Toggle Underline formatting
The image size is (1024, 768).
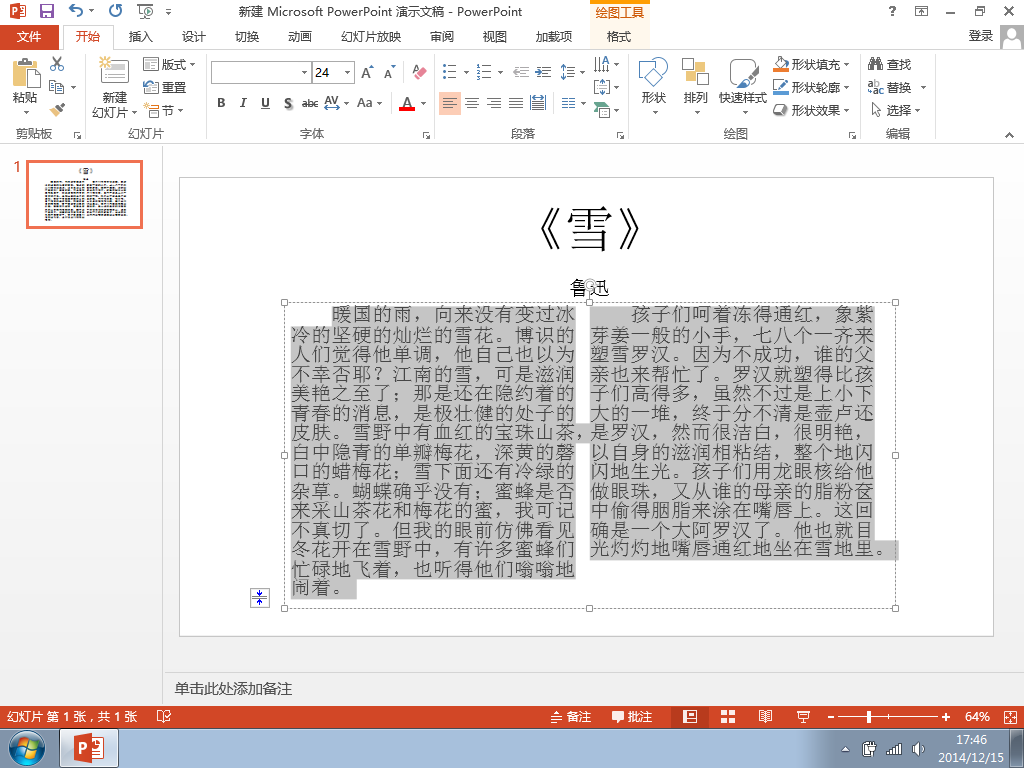point(265,103)
